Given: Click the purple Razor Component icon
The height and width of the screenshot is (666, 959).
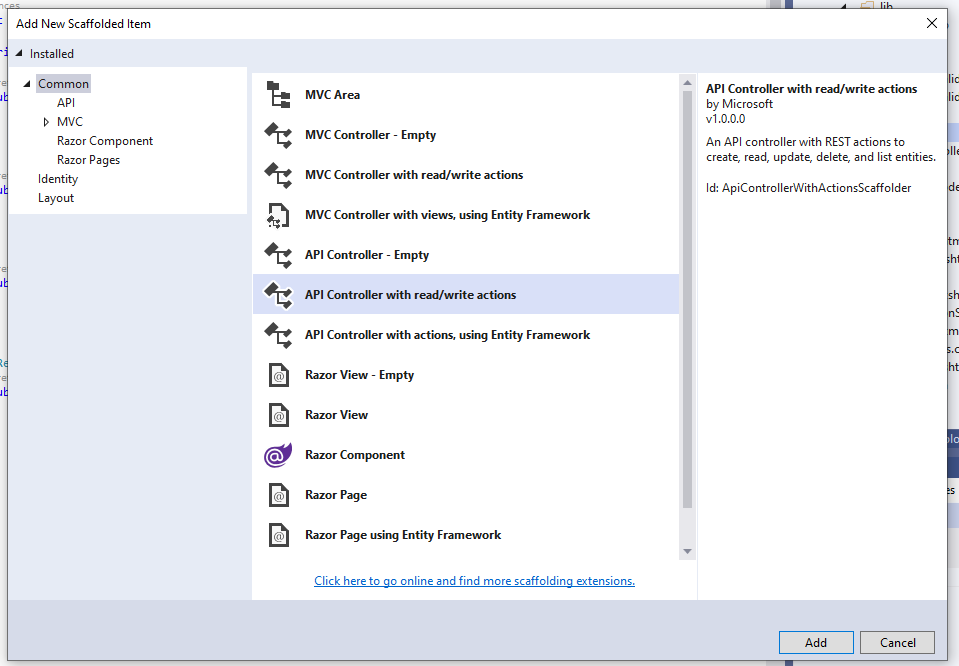Looking at the screenshot, I should [x=278, y=455].
